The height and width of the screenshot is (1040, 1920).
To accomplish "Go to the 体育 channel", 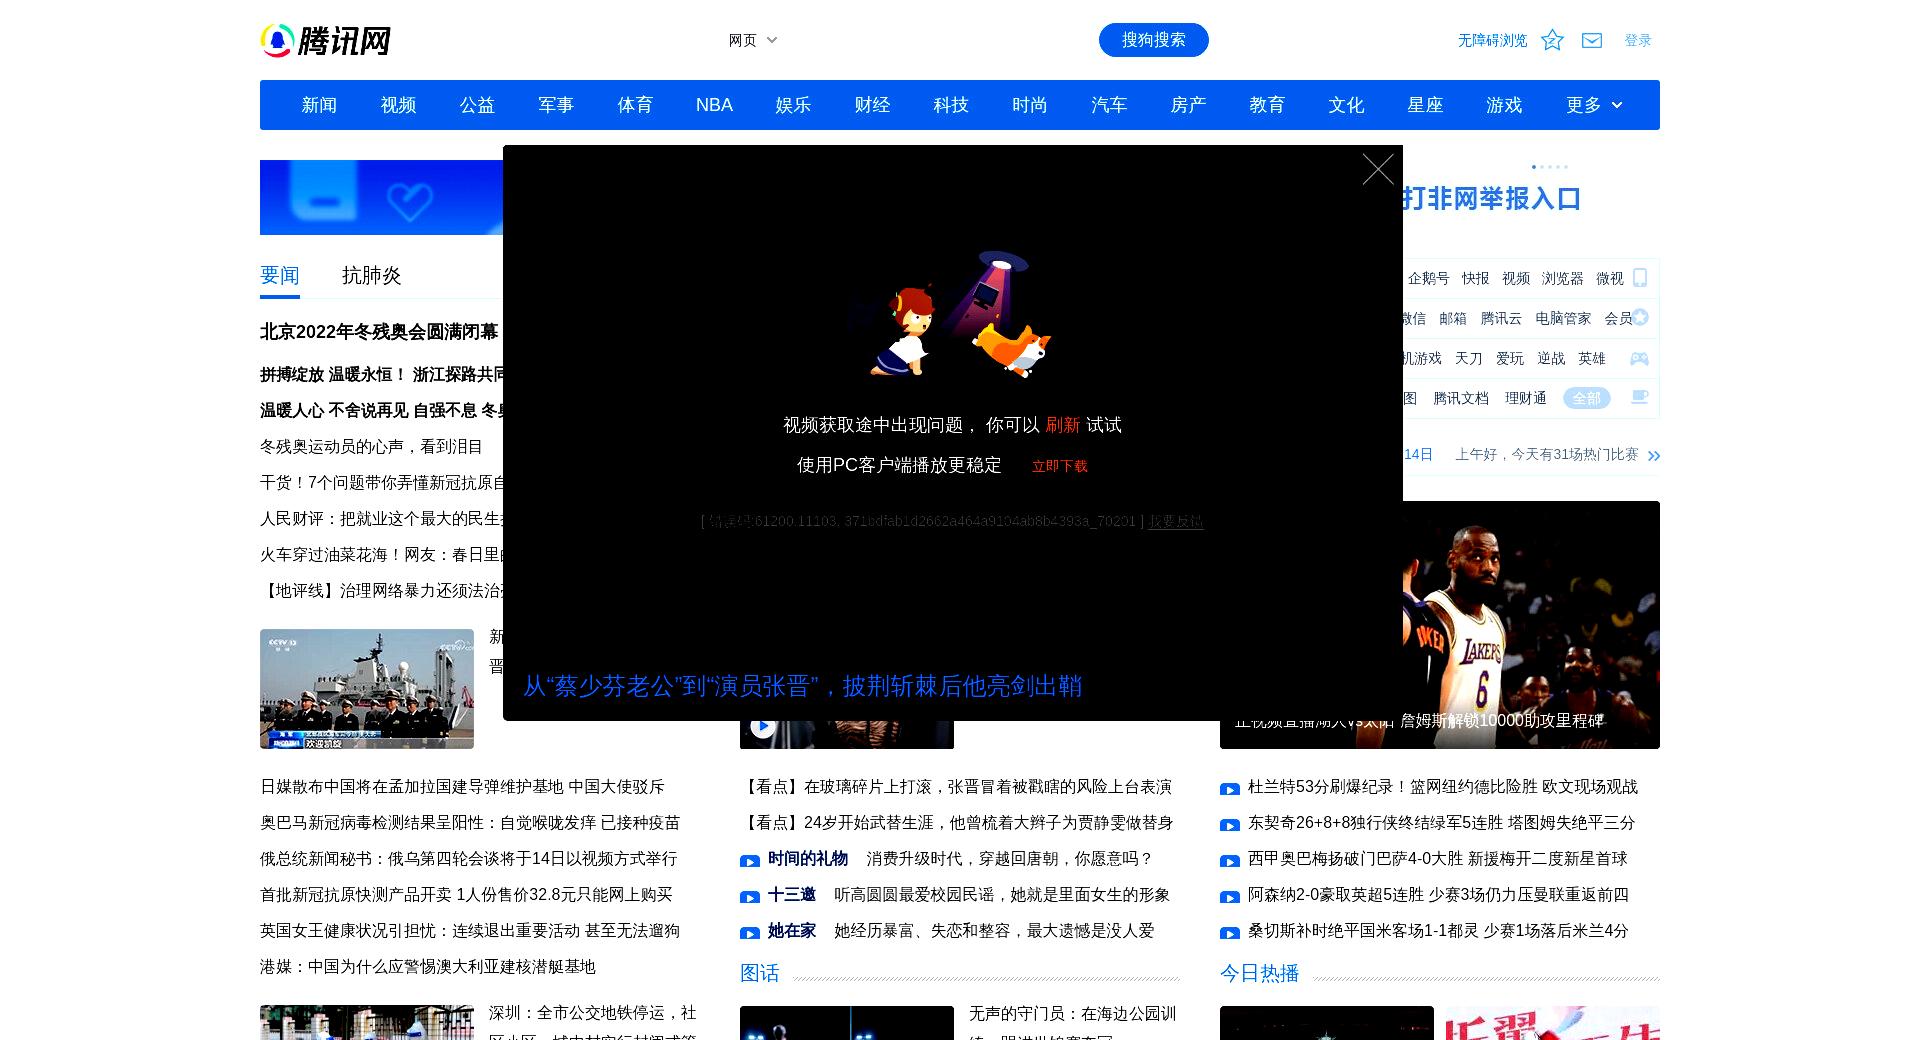I will (x=635, y=105).
